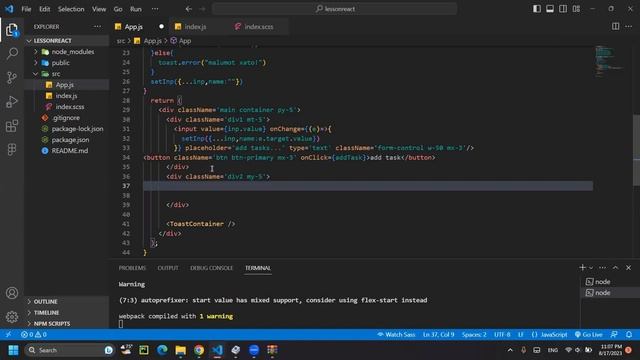This screenshot has width=640, height=360.
Task: Open the Selection menu
Action: point(71,9)
